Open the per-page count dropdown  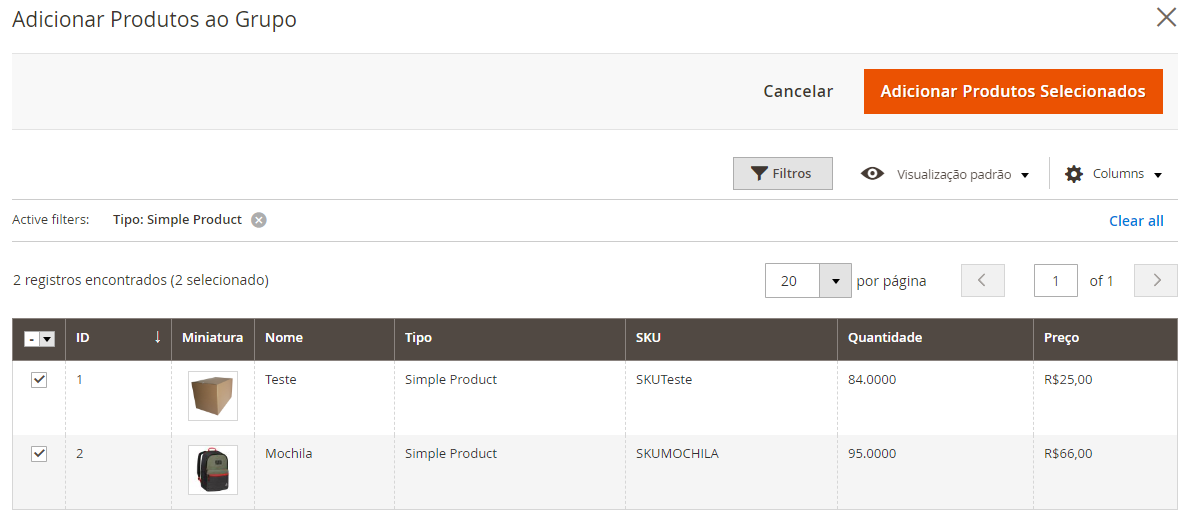(x=836, y=280)
